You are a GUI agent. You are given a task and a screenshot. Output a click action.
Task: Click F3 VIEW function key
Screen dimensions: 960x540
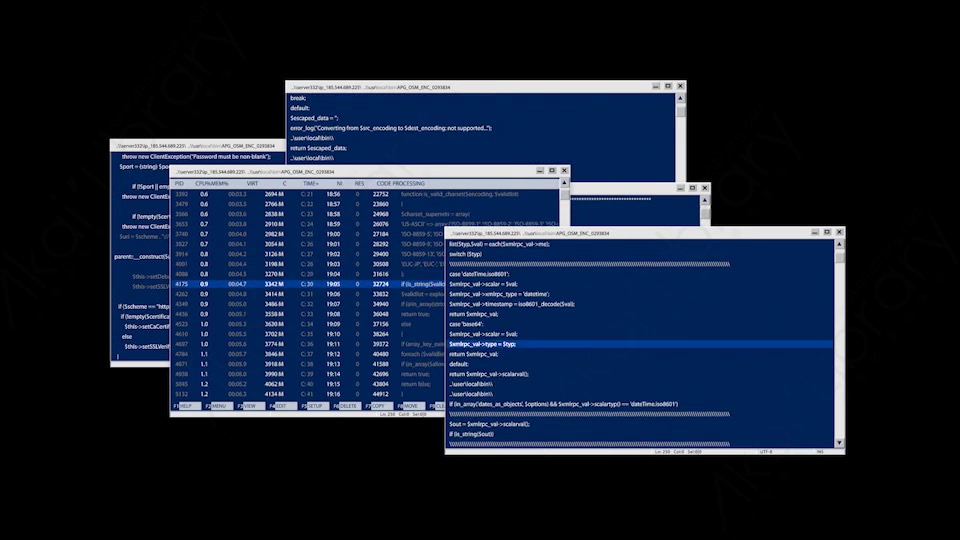click(x=250, y=406)
